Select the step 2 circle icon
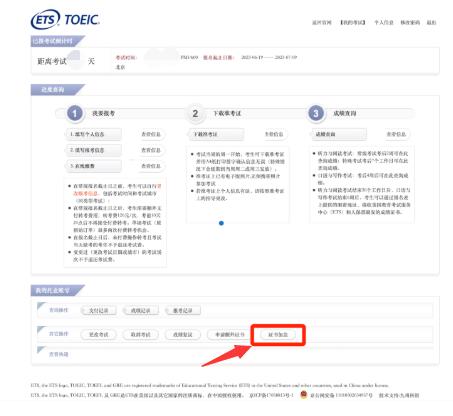The width and height of the screenshot is (453, 416). (195, 113)
